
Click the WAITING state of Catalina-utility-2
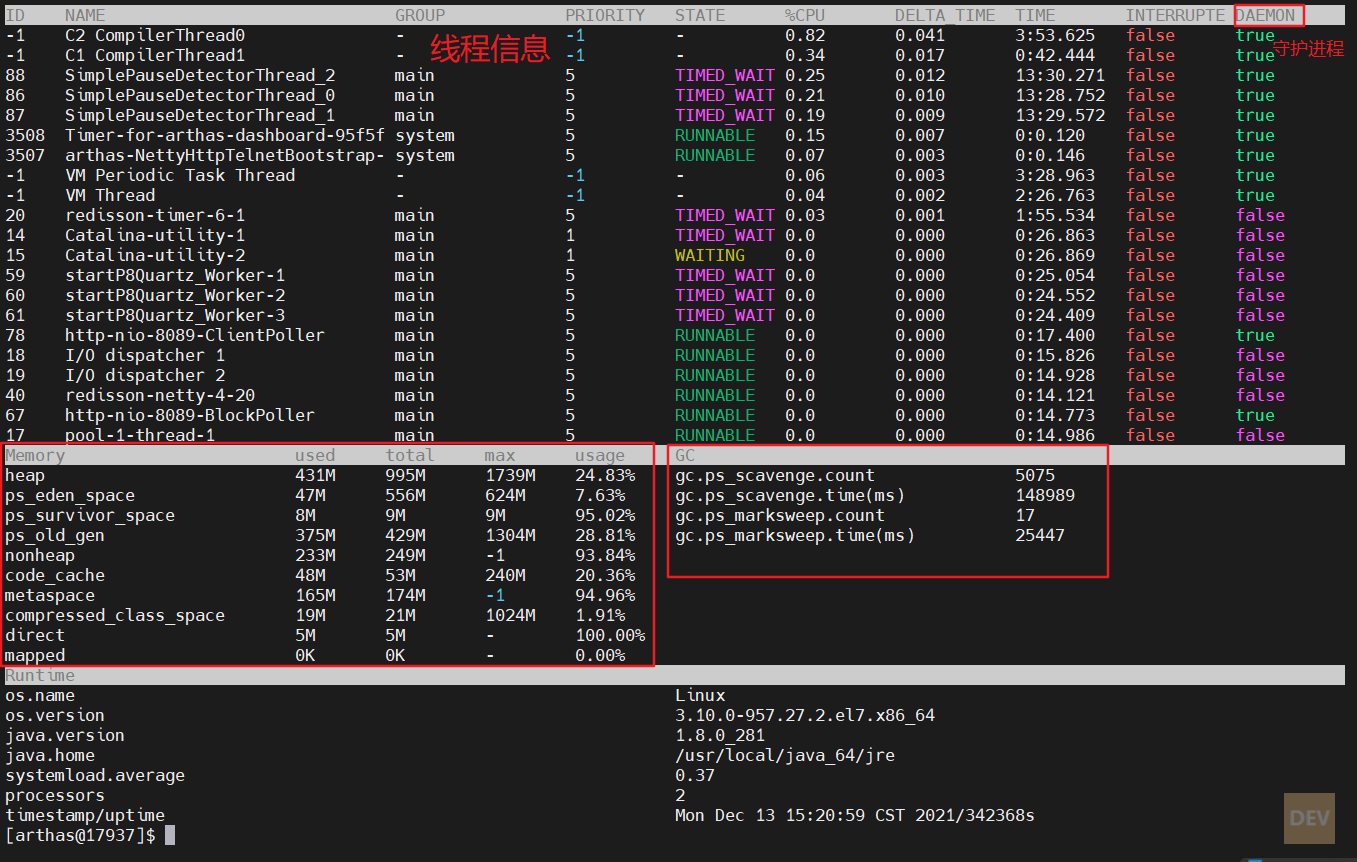[710, 255]
